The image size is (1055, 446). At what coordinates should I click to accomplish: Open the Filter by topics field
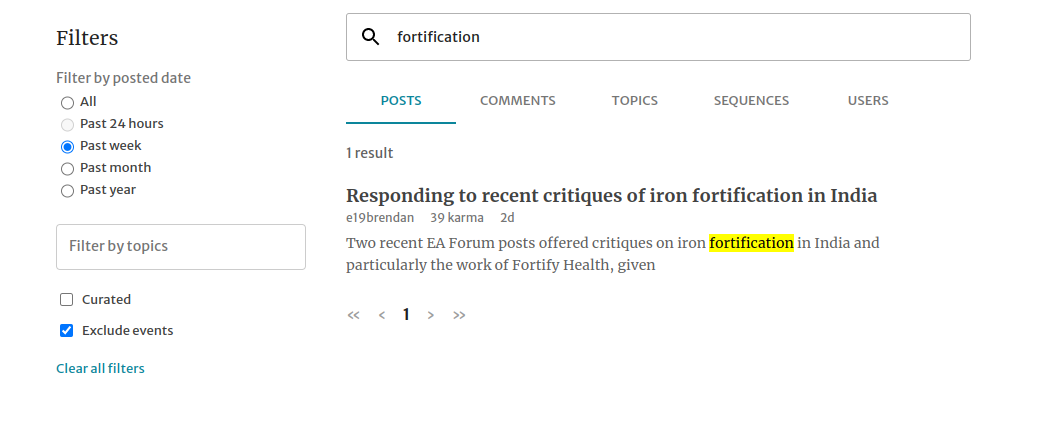click(x=181, y=247)
